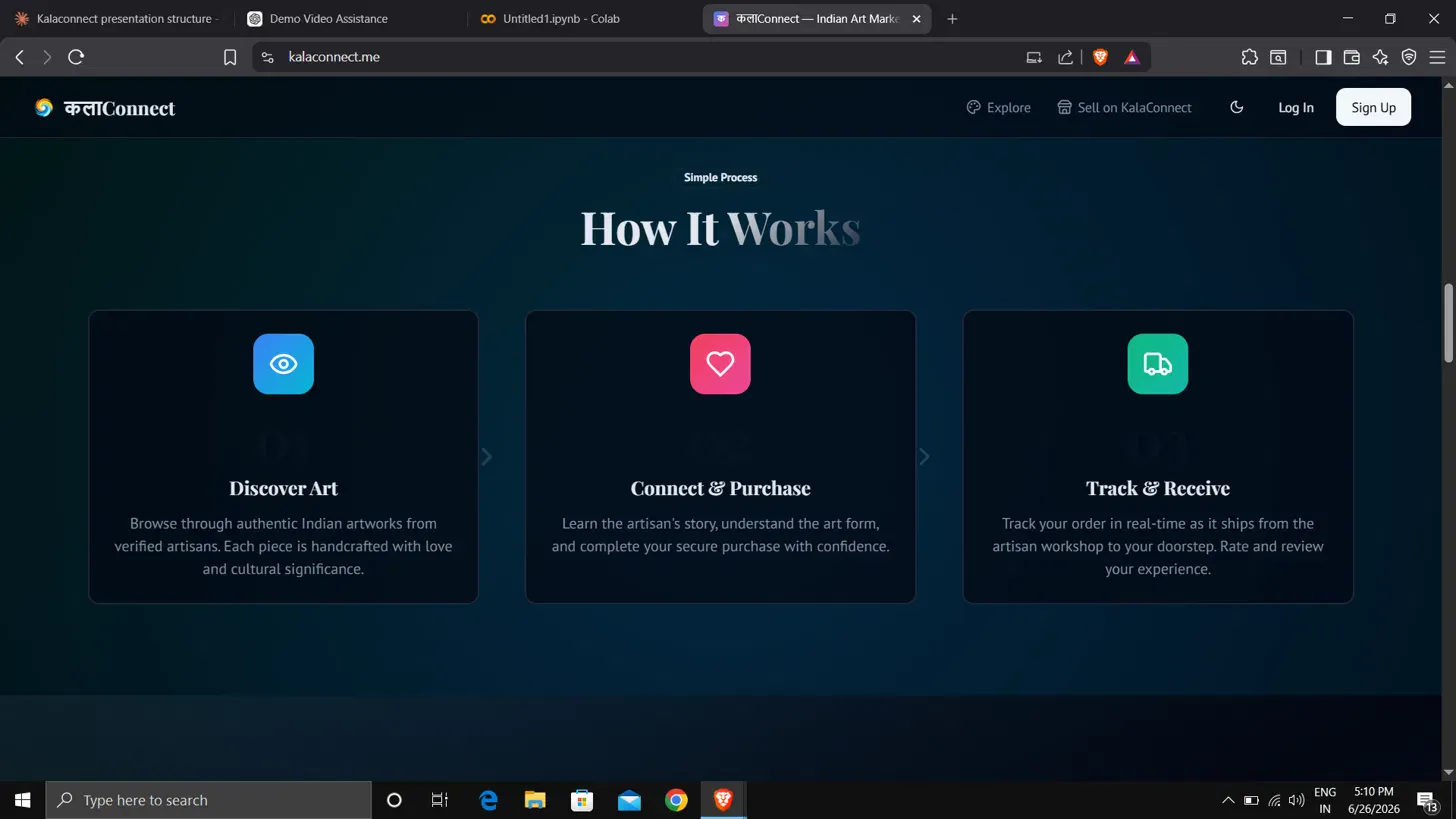Open the Windows Start menu
The width and height of the screenshot is (1456, 819).
click(23, 800)
